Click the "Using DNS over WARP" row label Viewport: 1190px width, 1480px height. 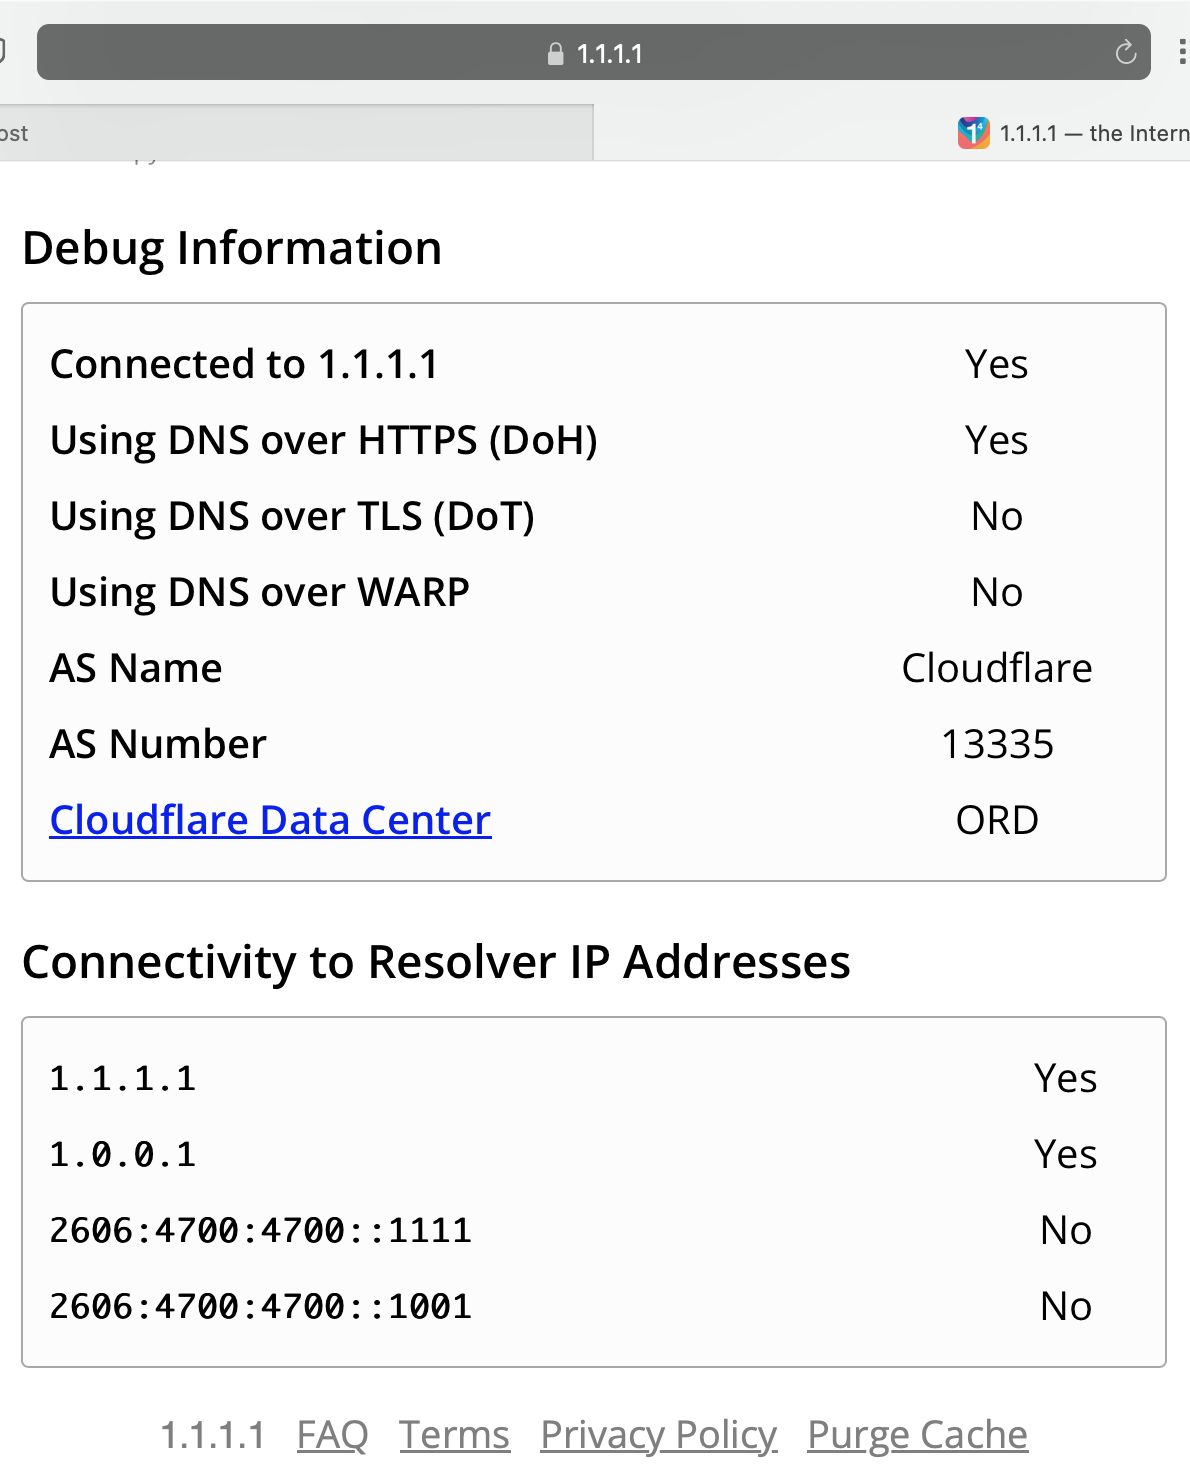(x=260, y=592)
